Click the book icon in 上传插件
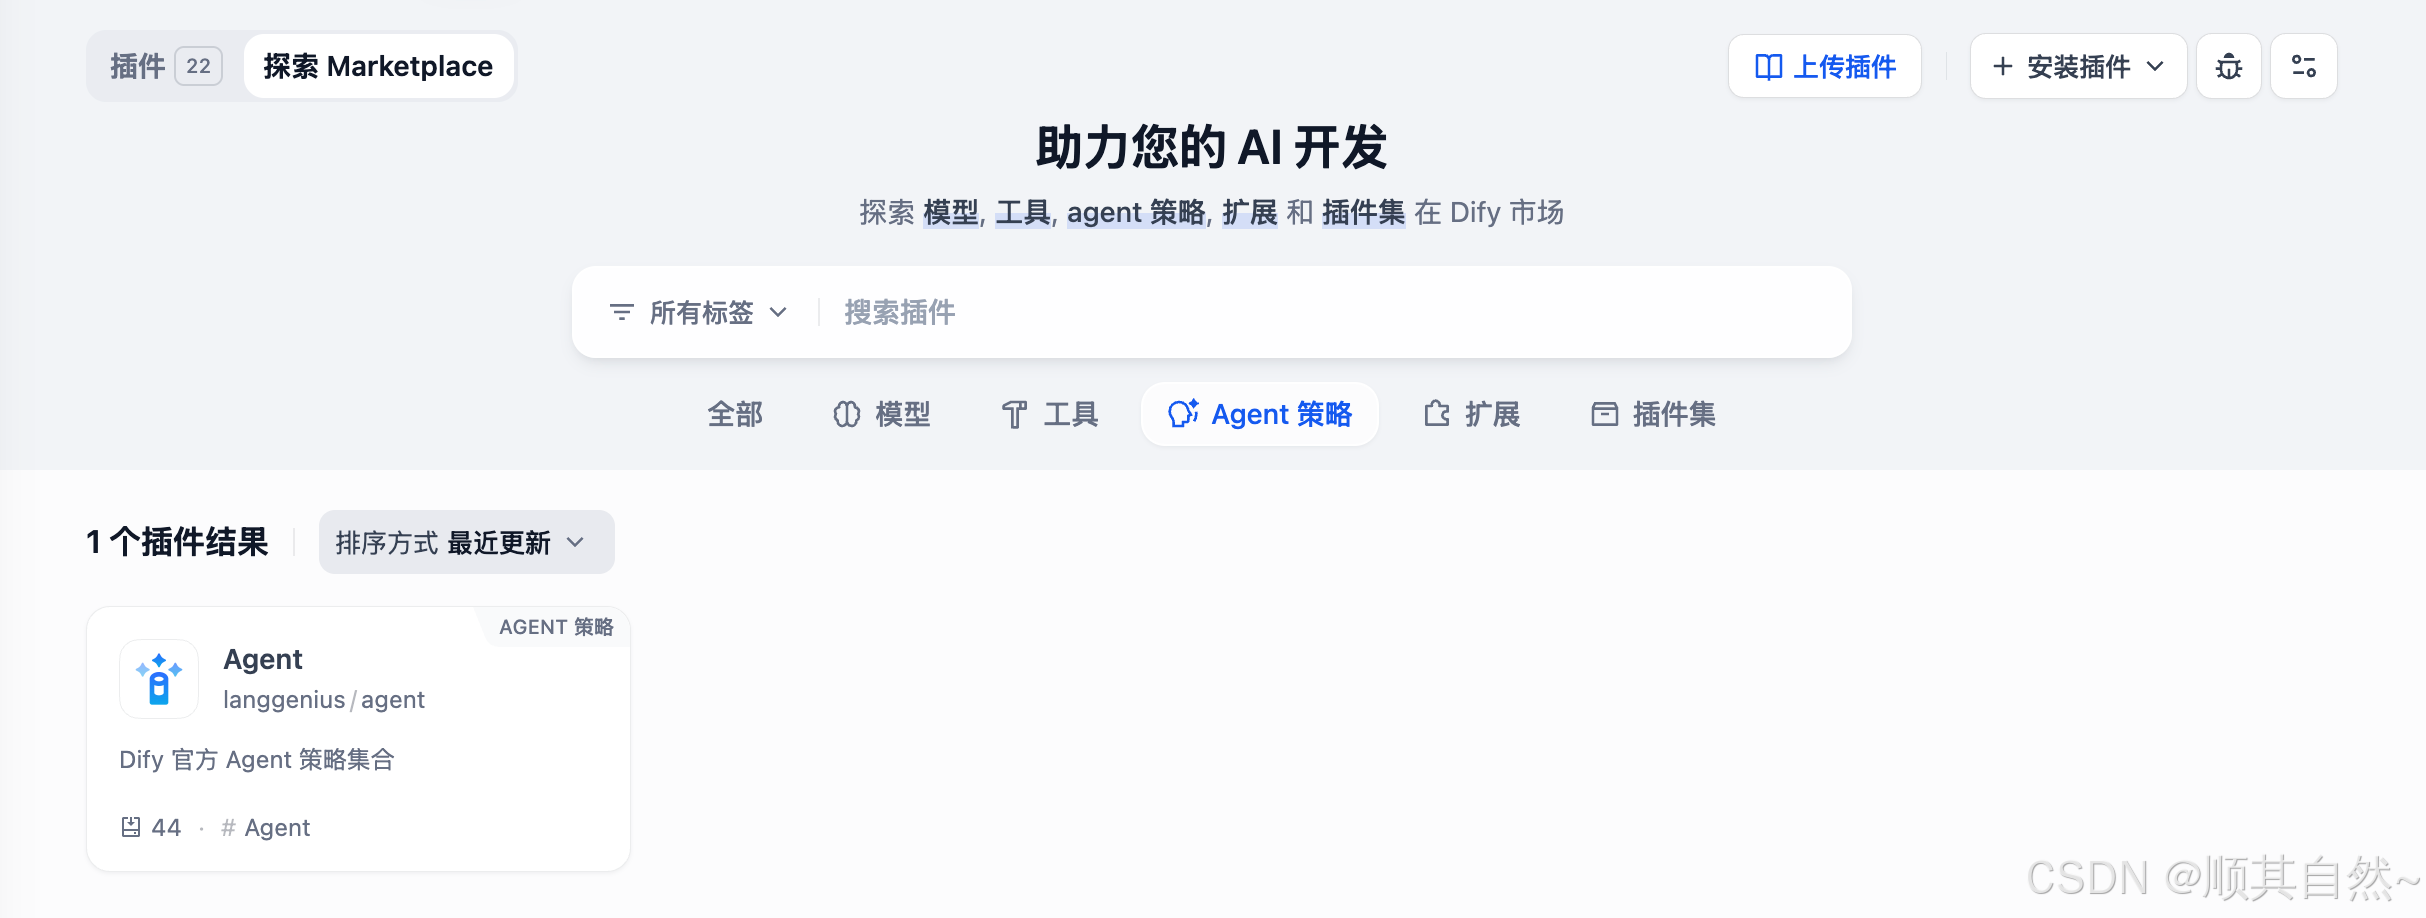Viewport: 2426px width, 918px height. [x=1768, y=67]
